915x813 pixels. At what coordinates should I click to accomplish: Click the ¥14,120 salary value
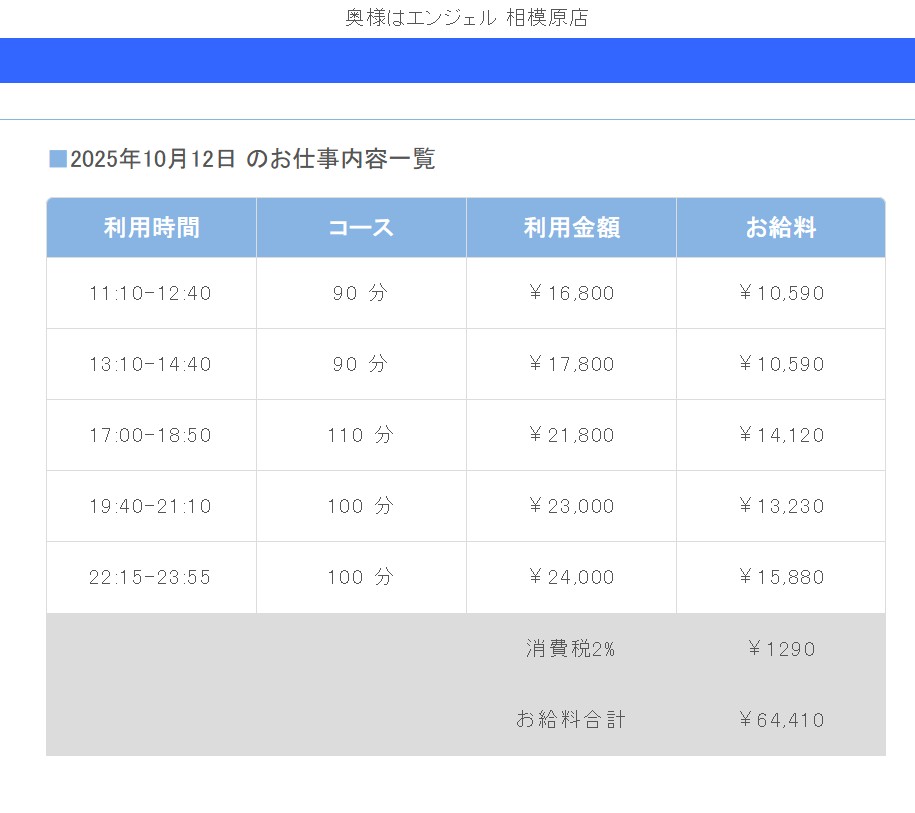[781, 436]
